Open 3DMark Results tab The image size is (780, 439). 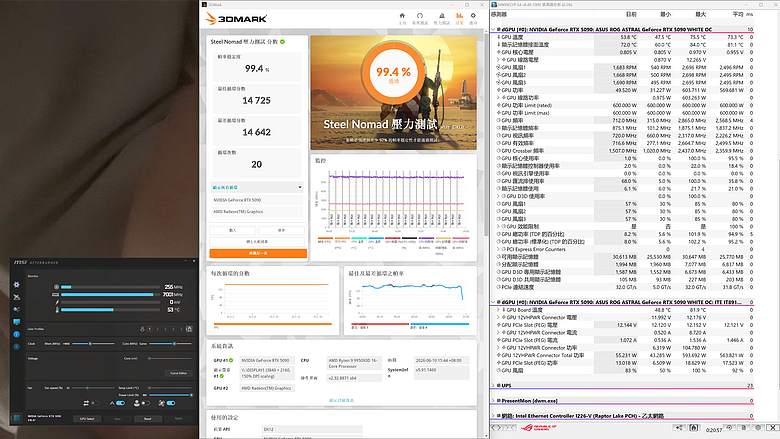coord(459,18)
